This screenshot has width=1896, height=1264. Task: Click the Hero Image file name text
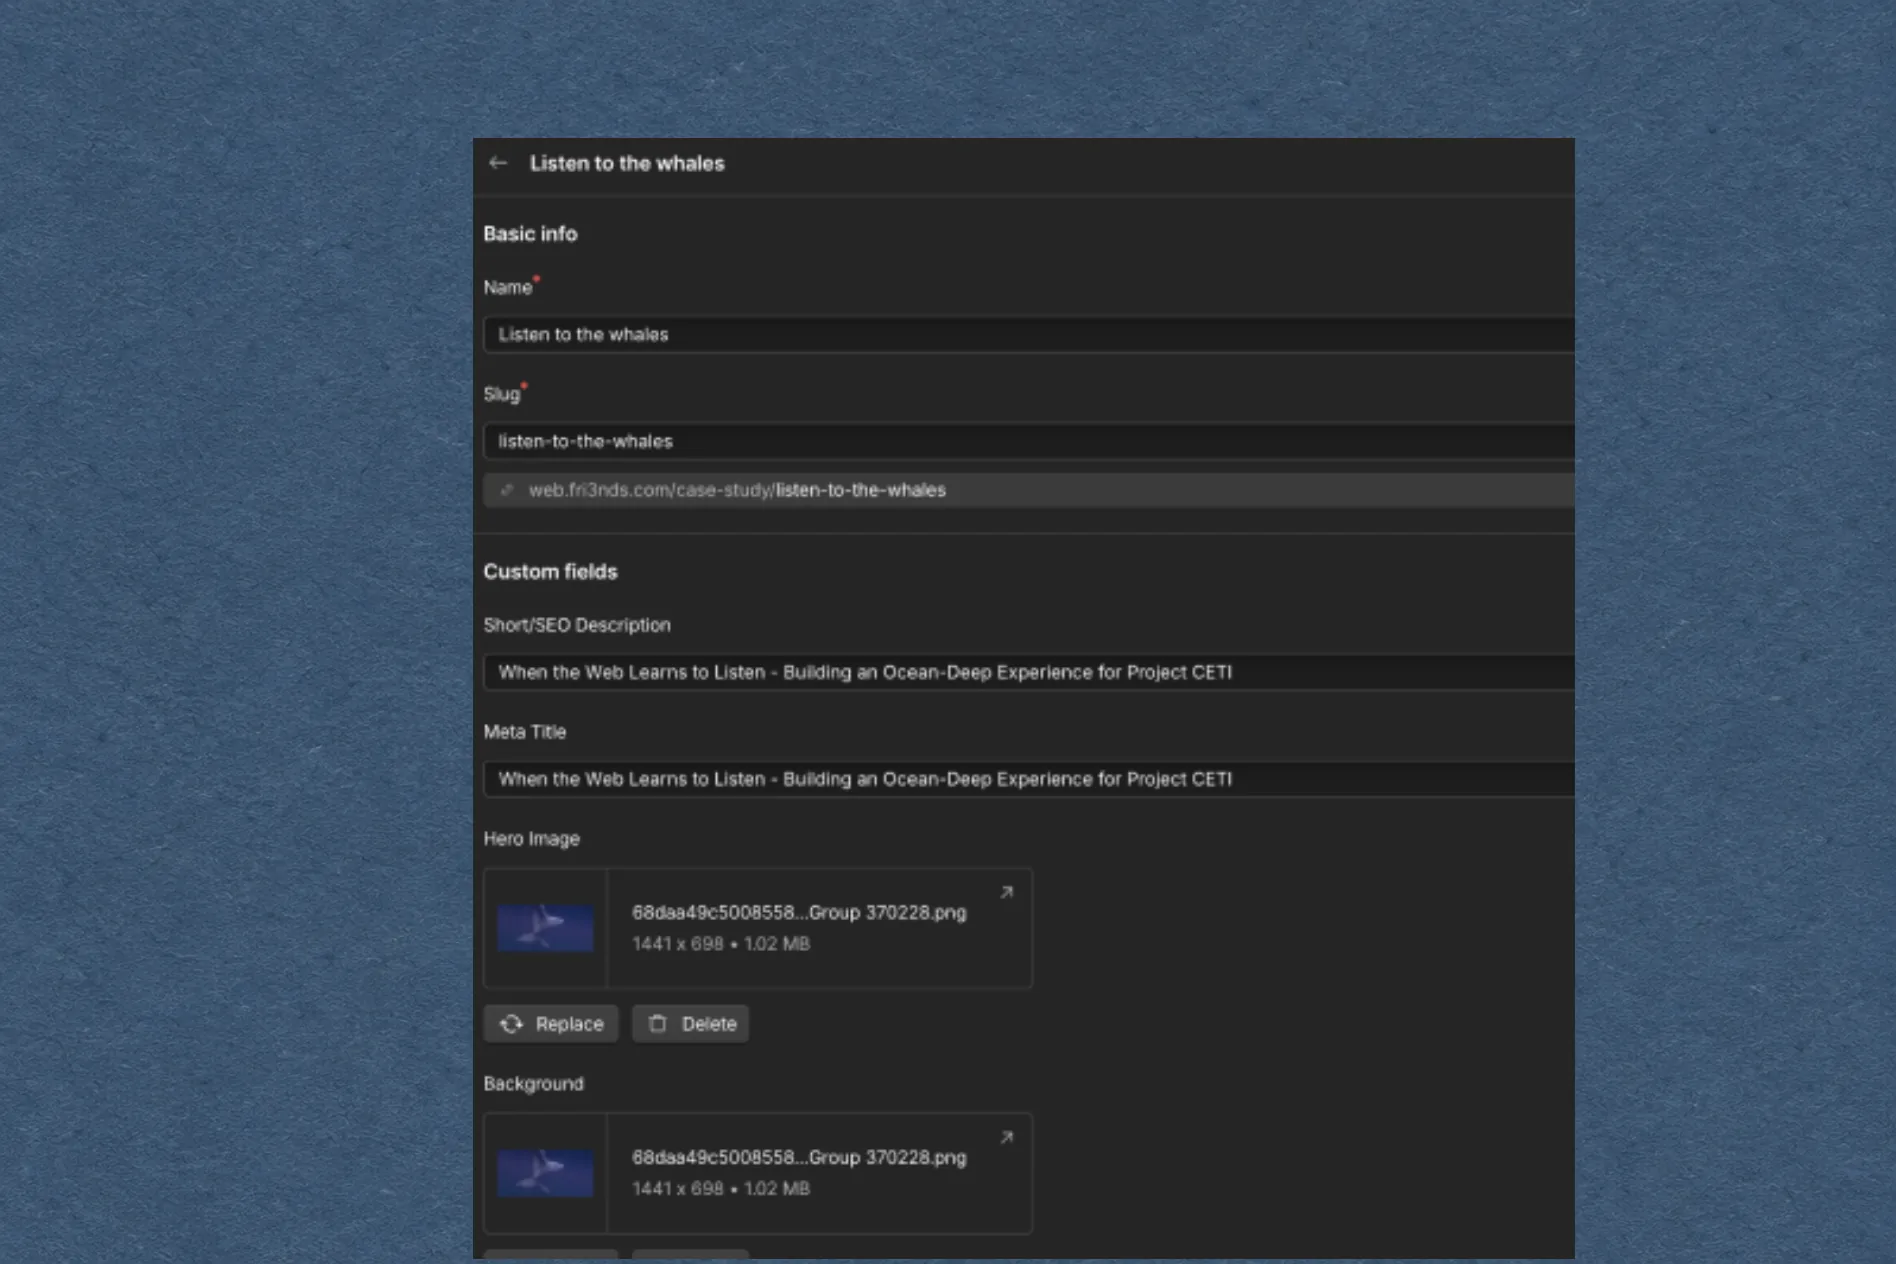tap(799, 912)
